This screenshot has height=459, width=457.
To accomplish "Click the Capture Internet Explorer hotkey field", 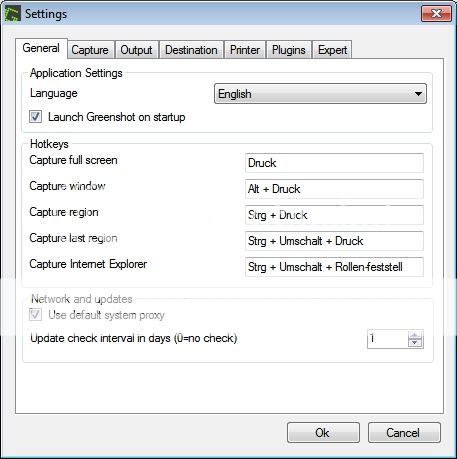I will [x=334, y=267].
